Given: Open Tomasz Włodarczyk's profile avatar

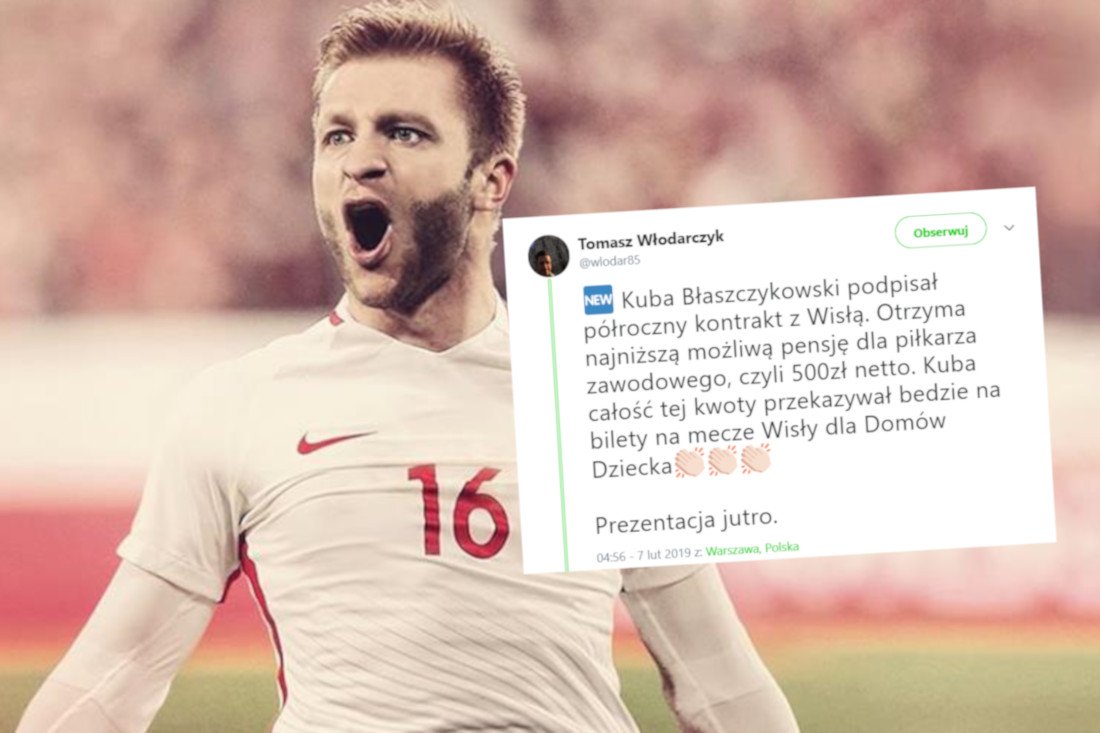Looking at the screenshot, I should [x=548, y=256].
